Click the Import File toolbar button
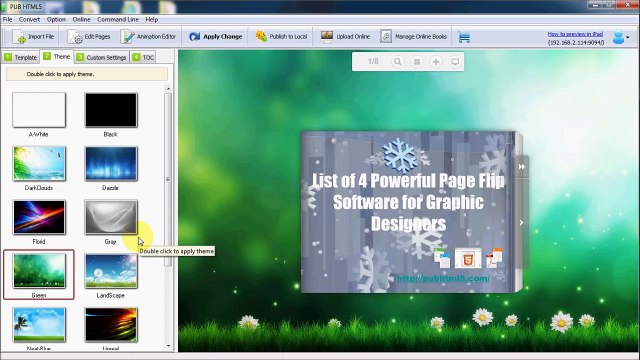Viewport: 640px width, 360px height. 33,37
